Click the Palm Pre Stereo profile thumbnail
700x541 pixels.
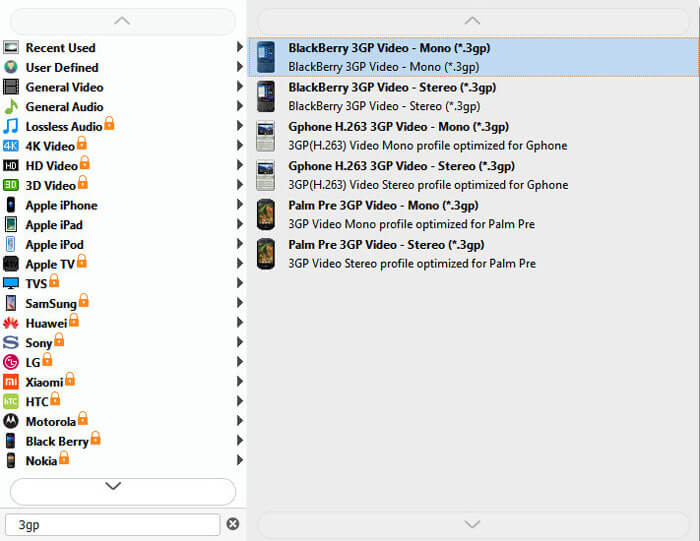tap(266, 254)
